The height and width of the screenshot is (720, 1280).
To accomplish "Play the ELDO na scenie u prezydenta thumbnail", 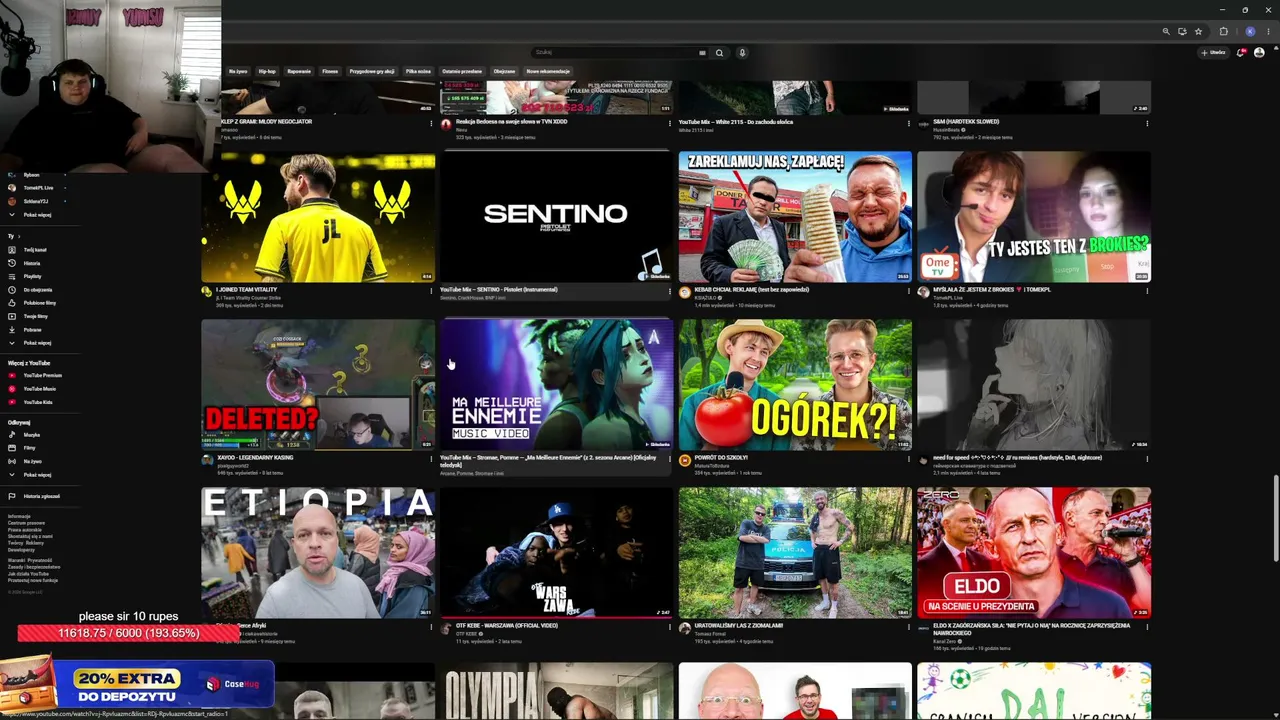I will (1034, 552).
